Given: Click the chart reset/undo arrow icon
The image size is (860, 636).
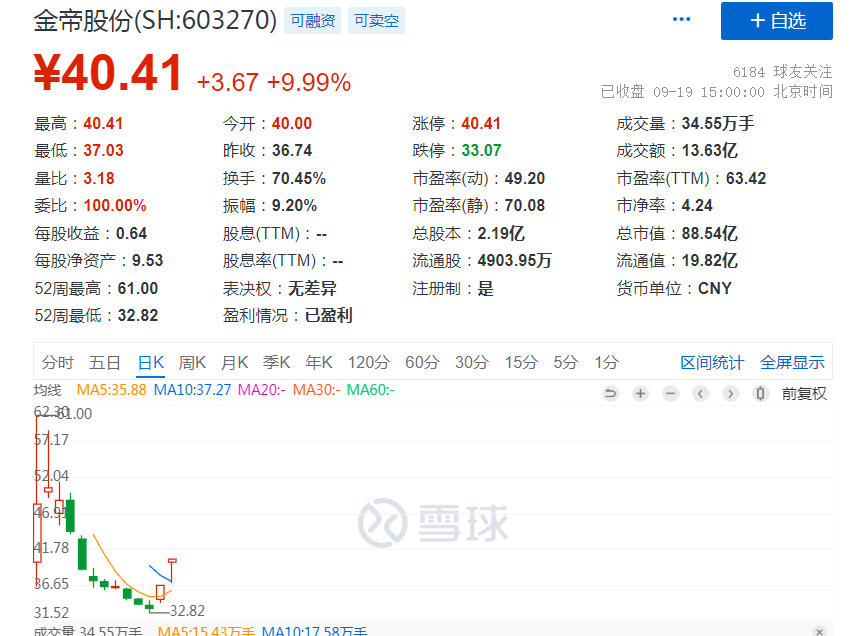Looking at the screenshot, I should click(x=610, y=394).
